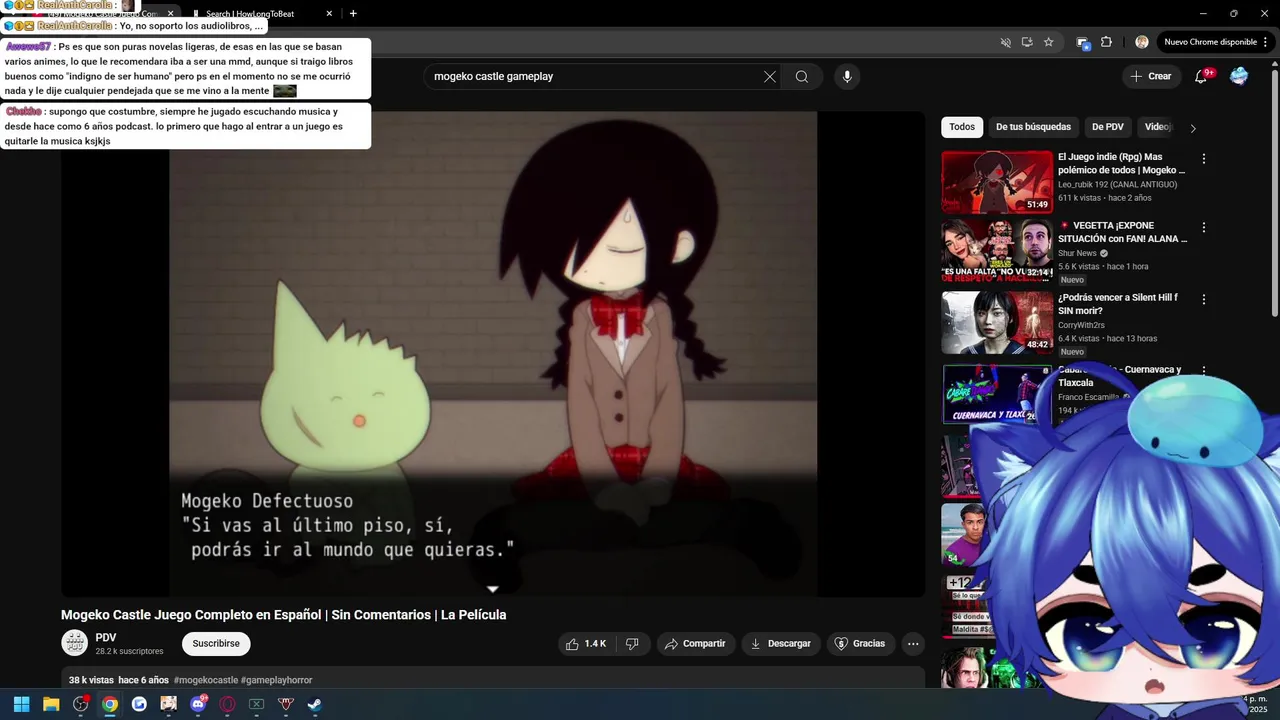
Task: Click the muted-sound site icon in address bar
Action: pos(1006,42)
